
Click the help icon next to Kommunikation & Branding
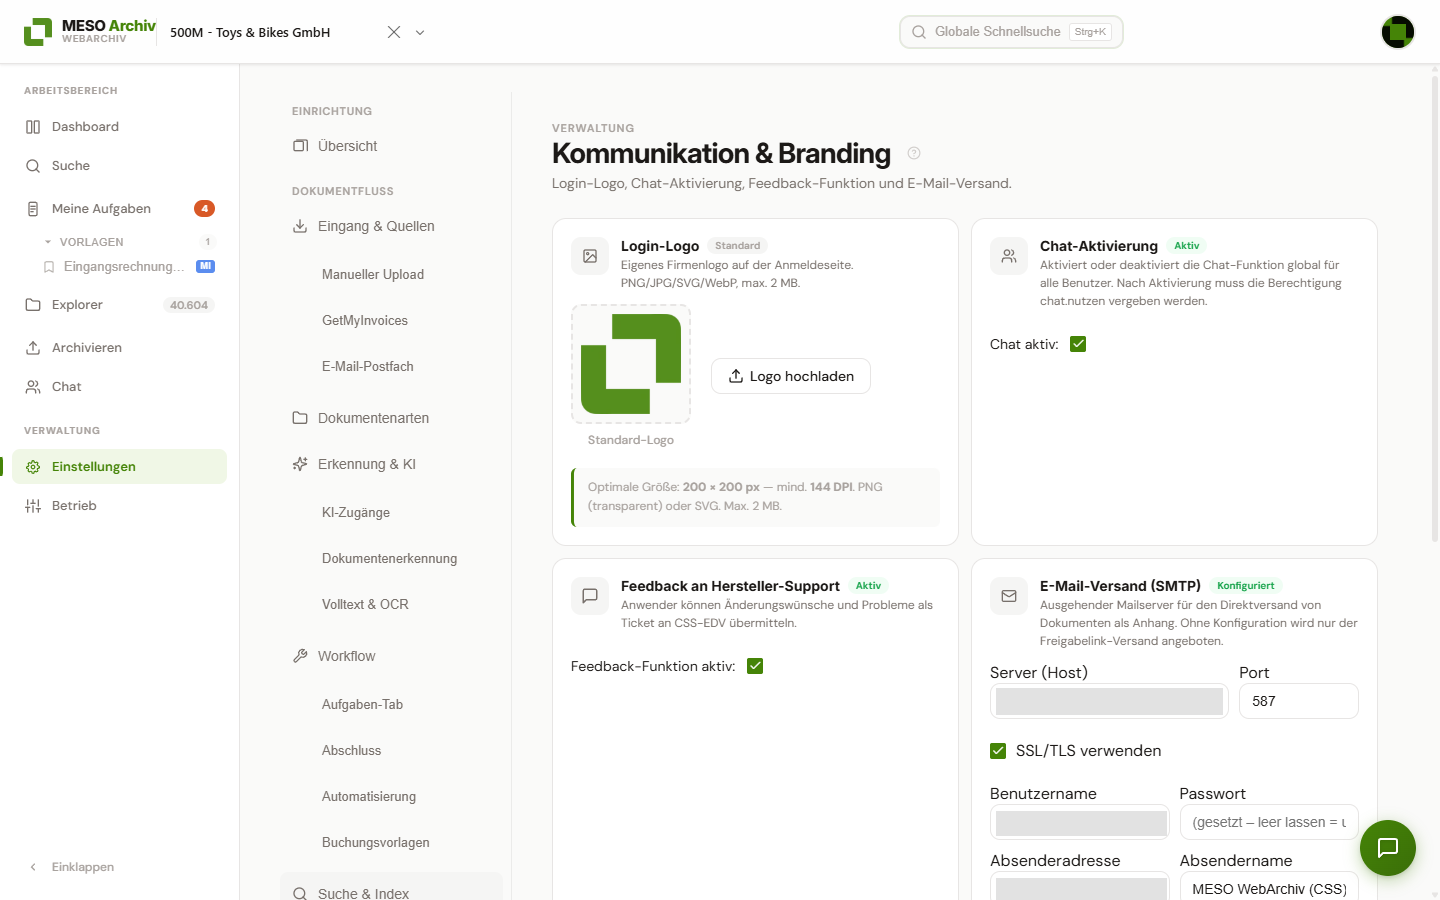pos(914,153)
